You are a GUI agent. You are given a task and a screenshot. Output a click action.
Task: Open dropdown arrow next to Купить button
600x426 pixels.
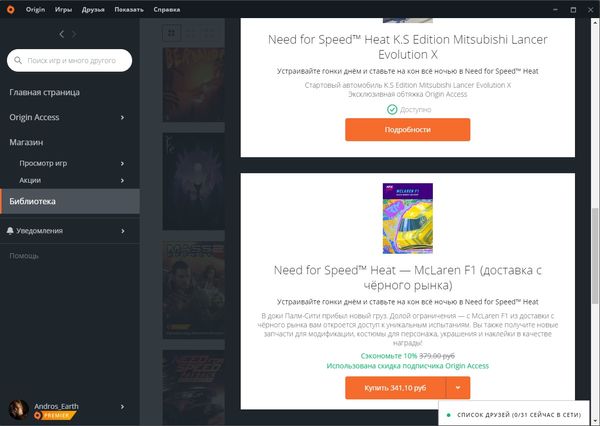point(458,388)
